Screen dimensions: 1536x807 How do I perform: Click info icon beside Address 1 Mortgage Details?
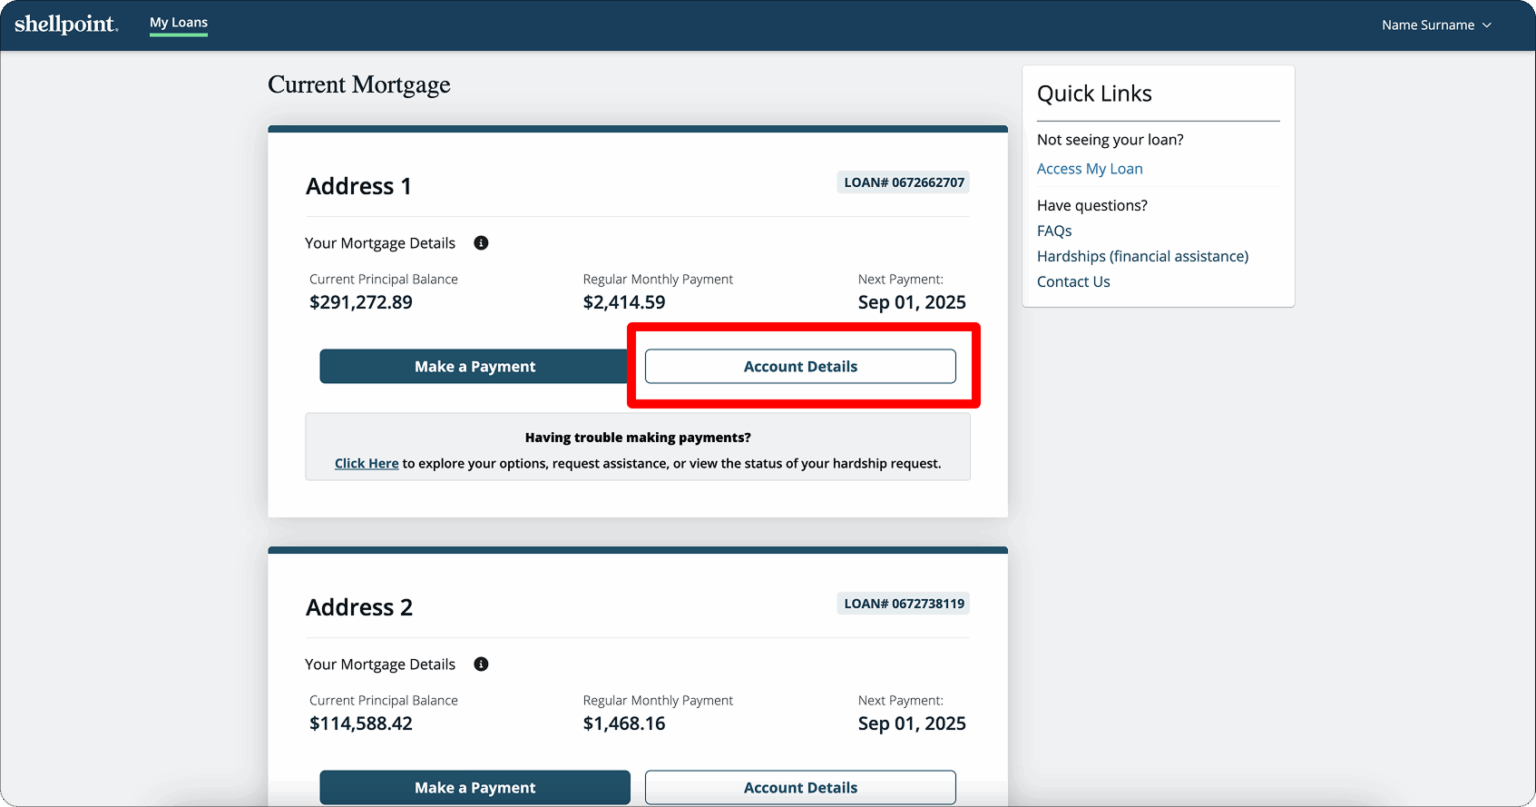pos(481,243)
